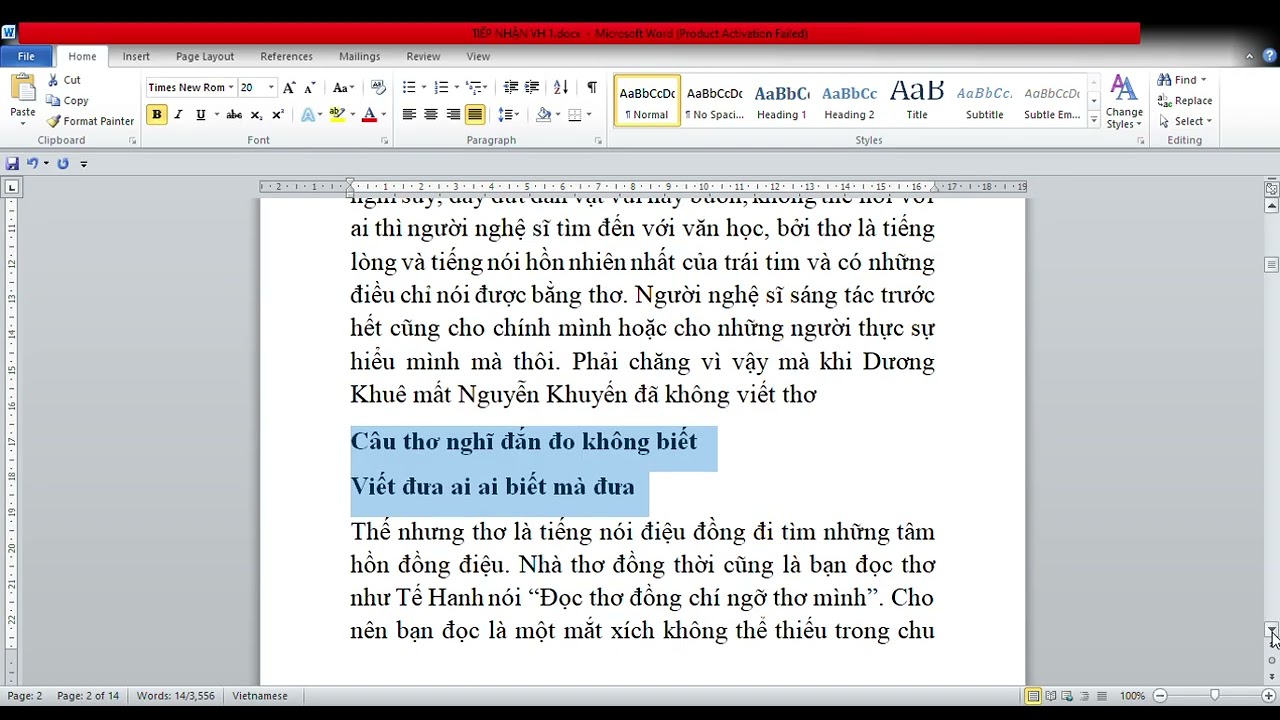This screenshot has height=720, width=1280.
Task: Toggle Strikethrough formatting
Action: [234, 115]
